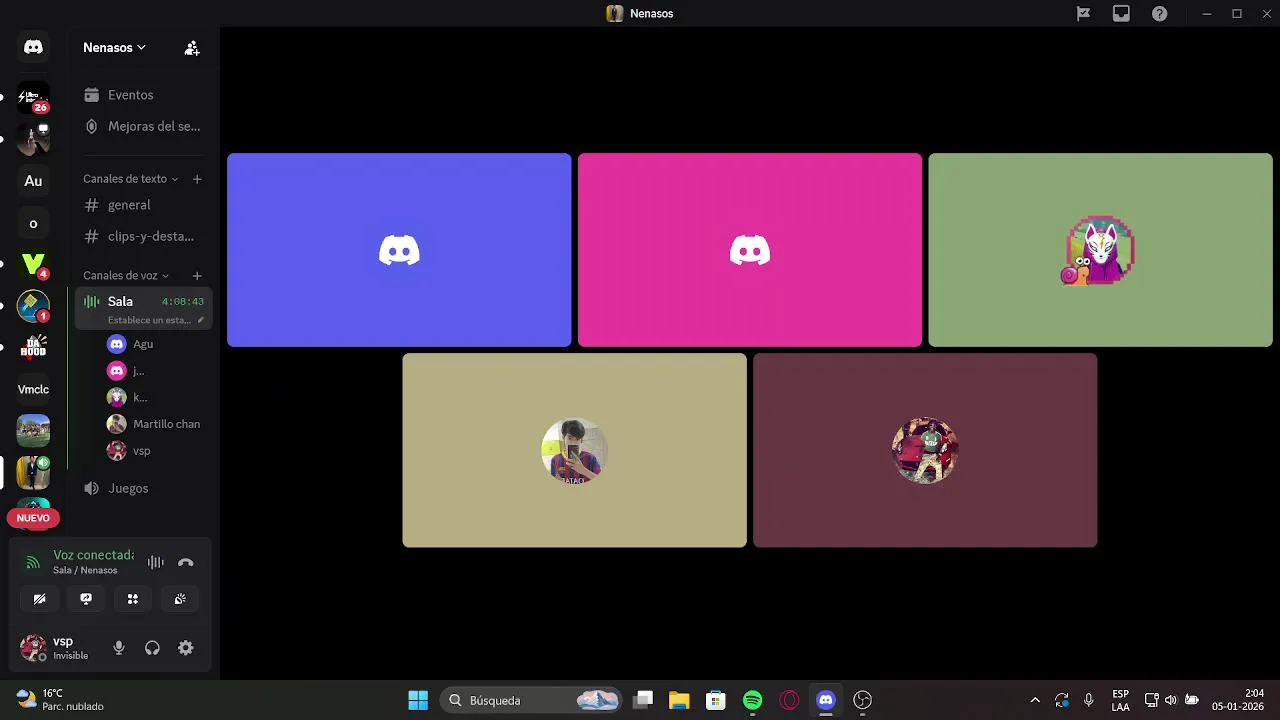Viewport: 1280px width, 720px height.
Task: Mute microphone in user panel
Action: point(119,648)
